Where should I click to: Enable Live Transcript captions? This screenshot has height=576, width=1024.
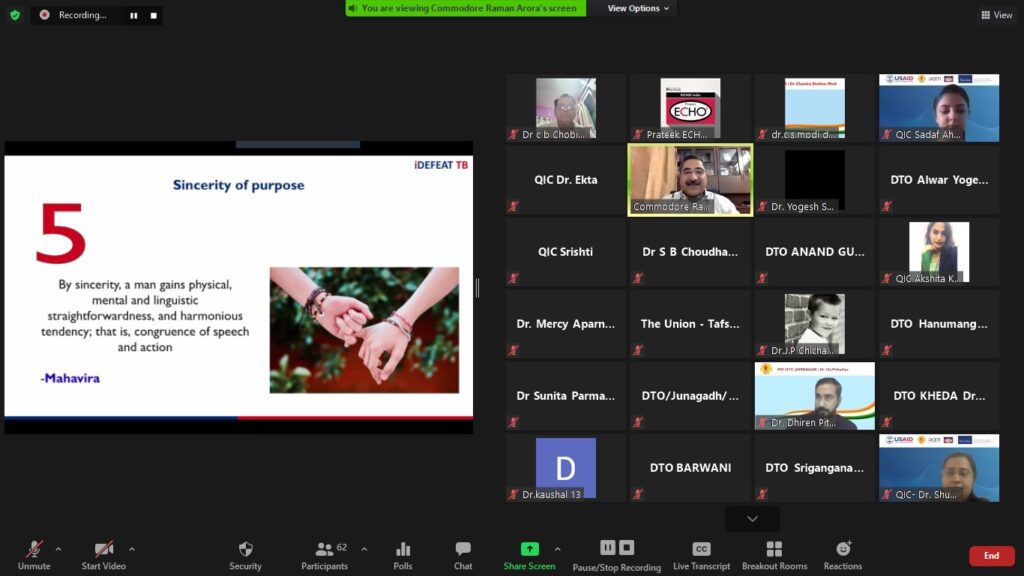701,555
